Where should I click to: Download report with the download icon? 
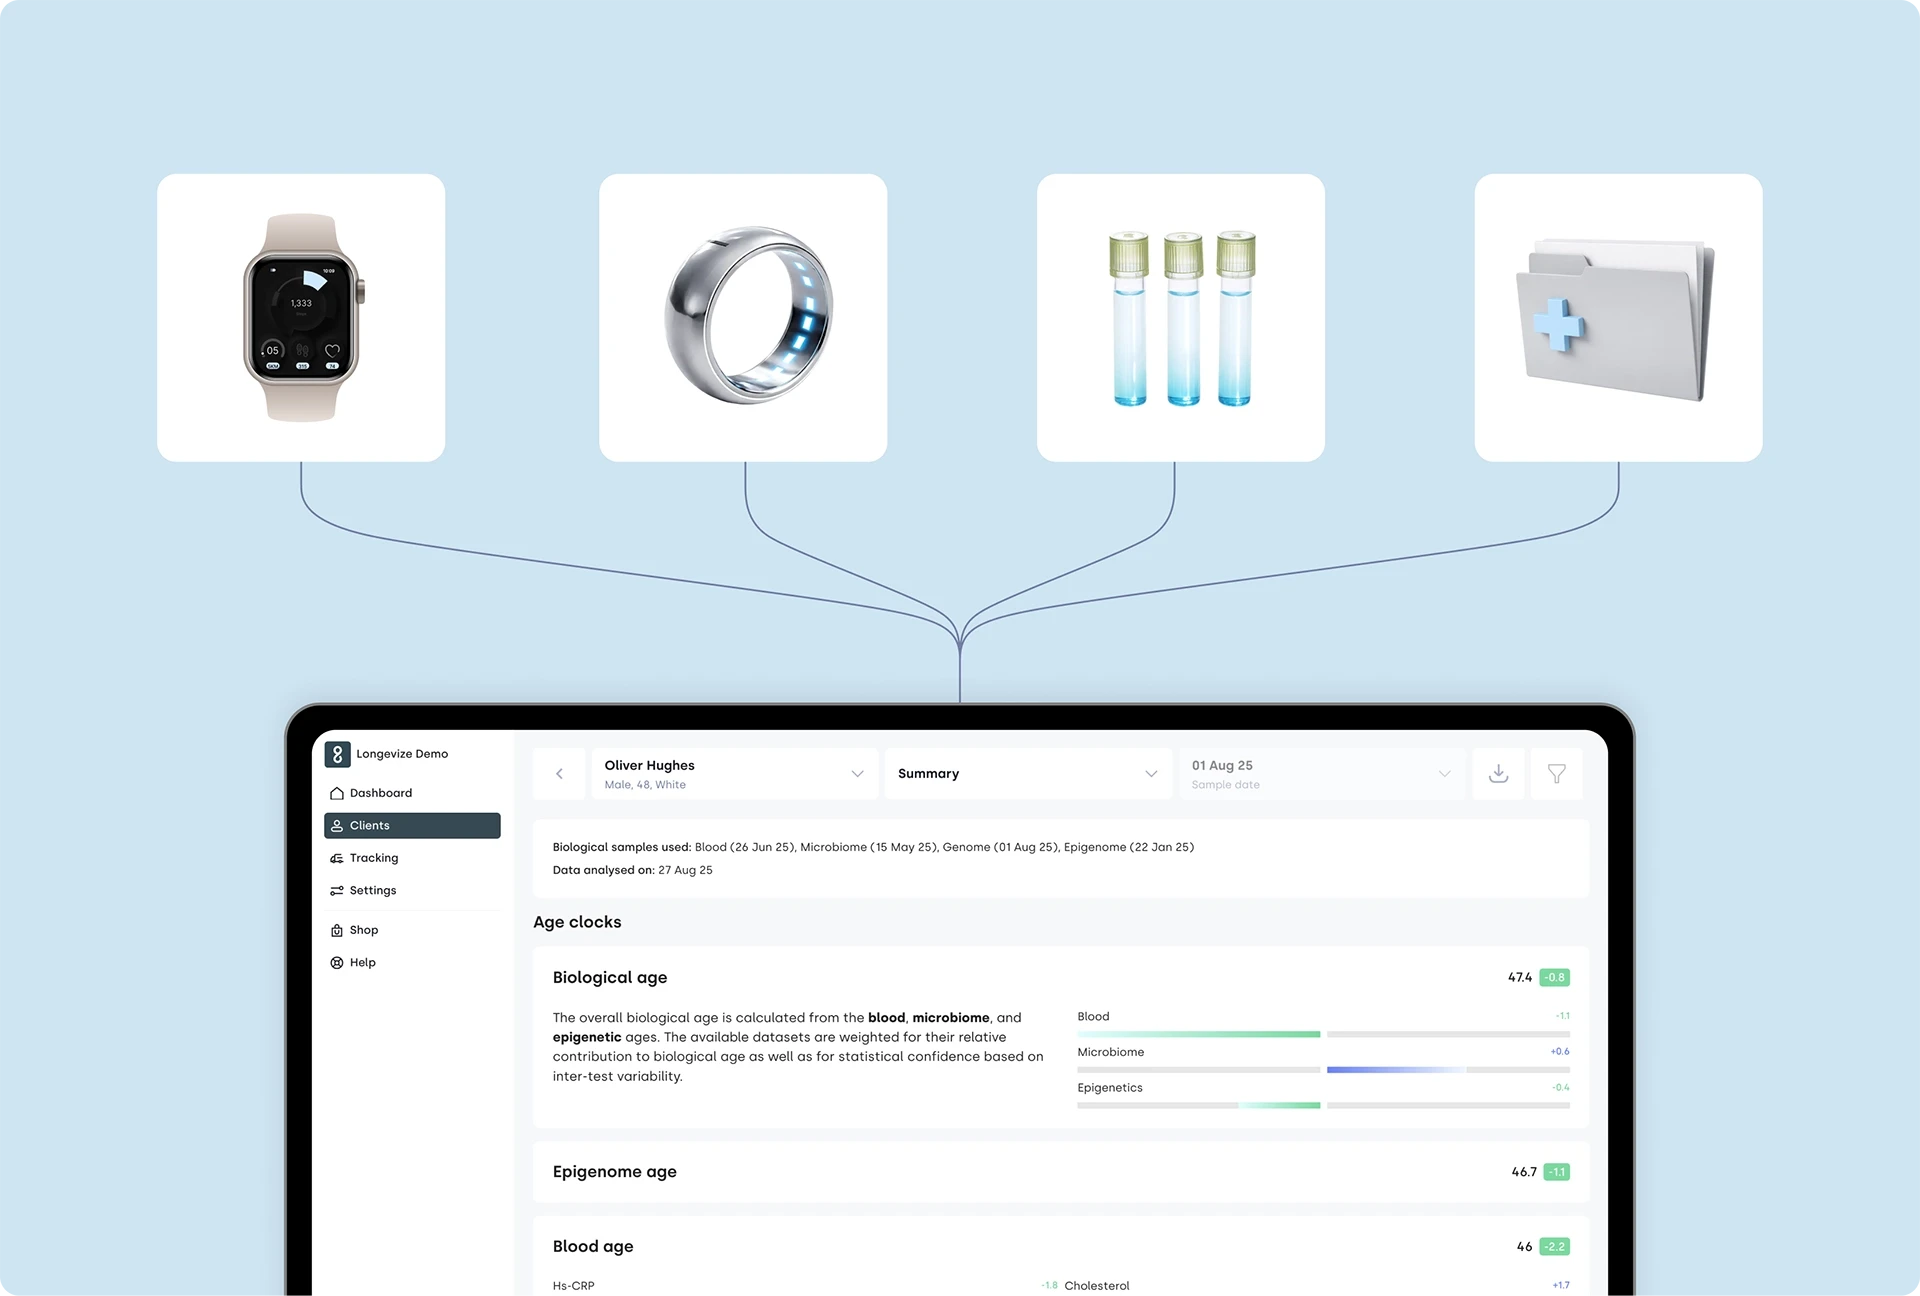1498,774
